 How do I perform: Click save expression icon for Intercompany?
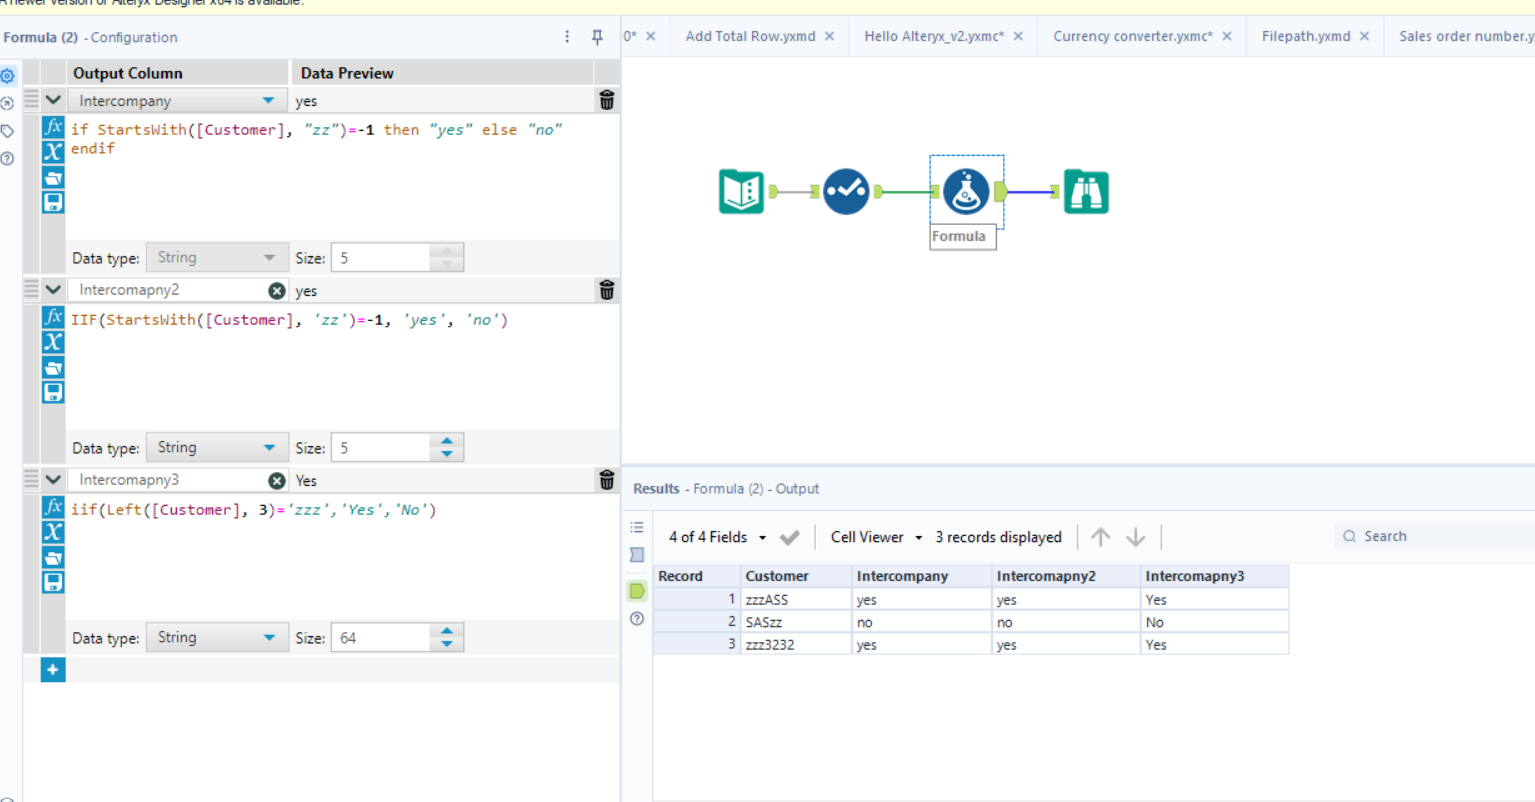[53, 202]
